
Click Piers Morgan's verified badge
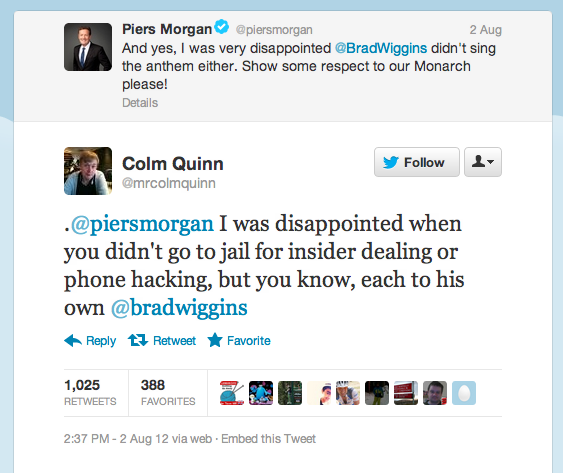222,27
